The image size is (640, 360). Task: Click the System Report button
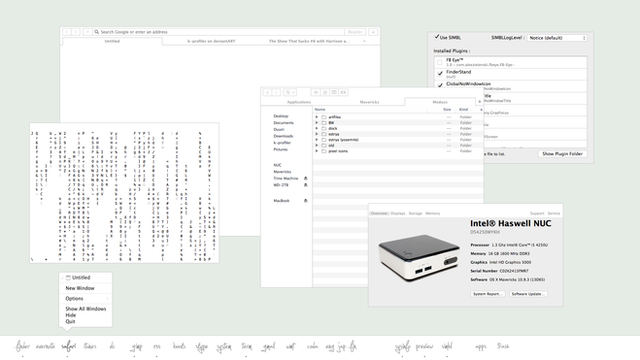coord(487,294)
